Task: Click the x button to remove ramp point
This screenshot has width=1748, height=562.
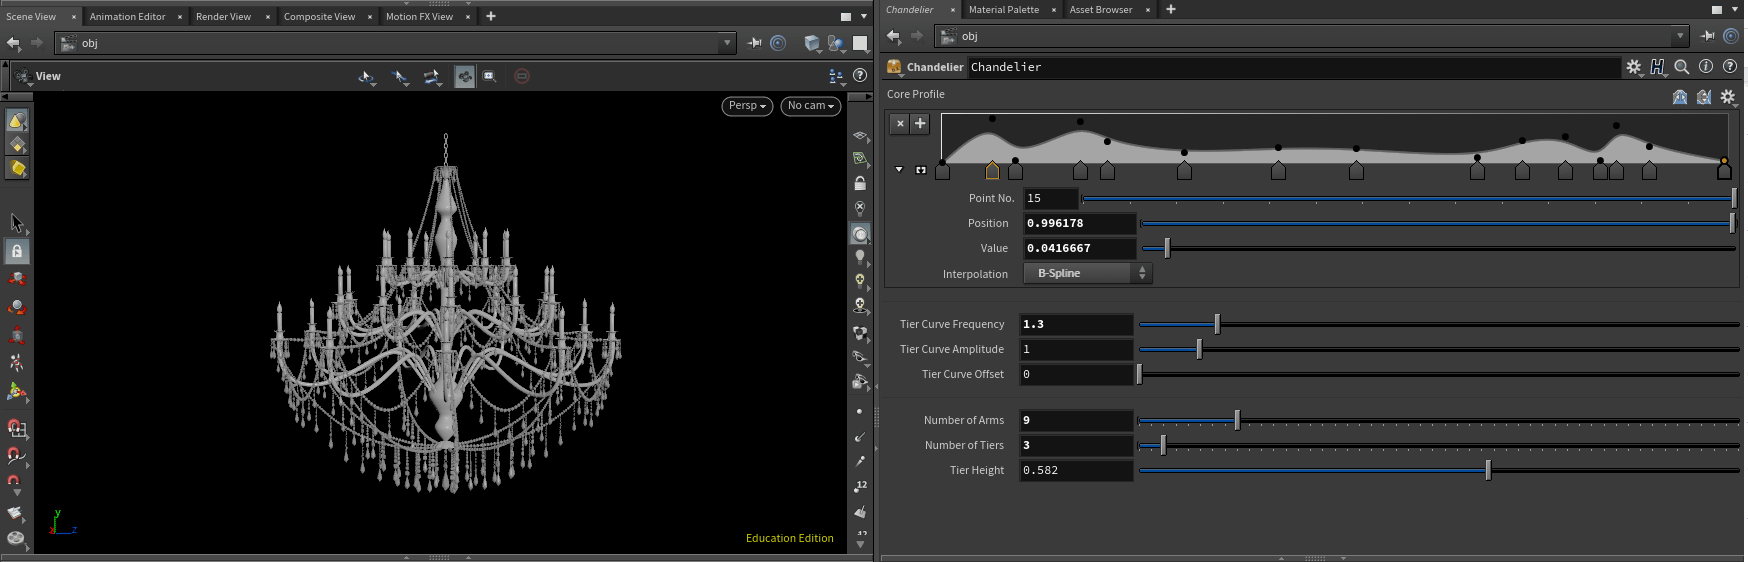Action: [x=900, y=123]
